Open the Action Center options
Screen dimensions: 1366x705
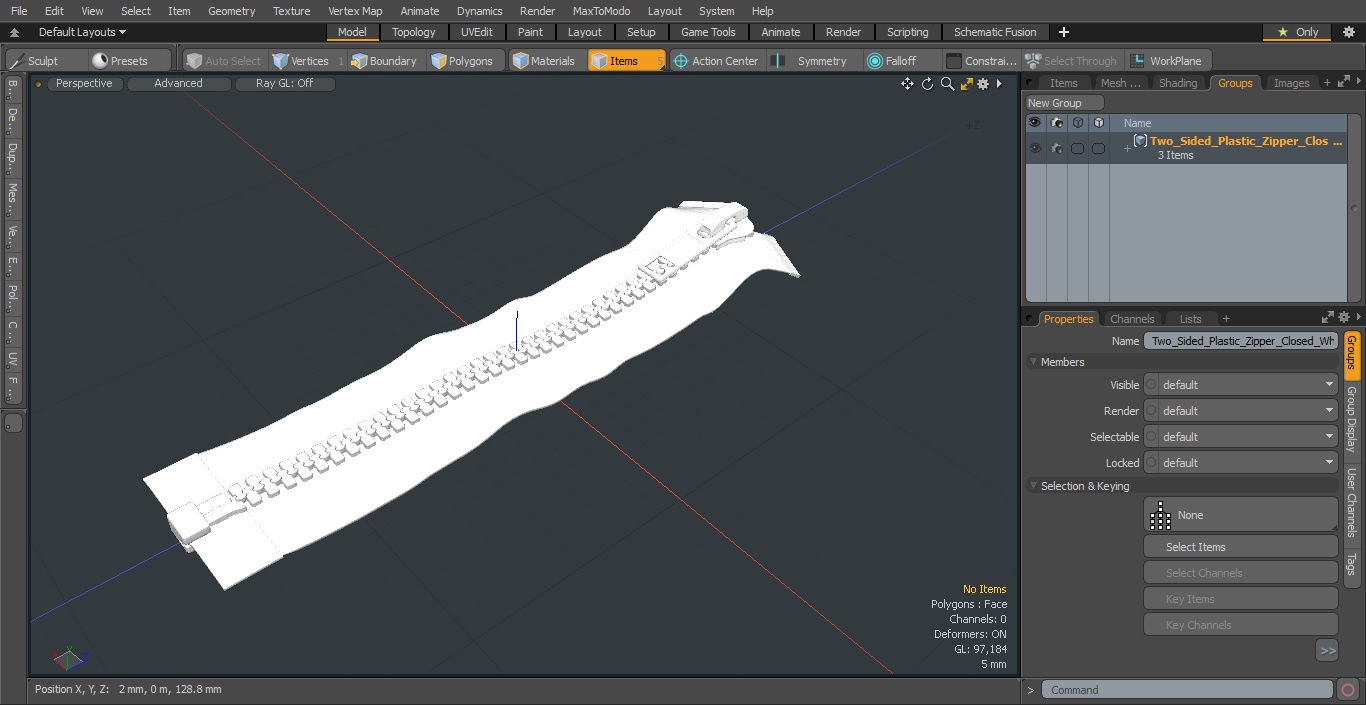coord(716,61)
